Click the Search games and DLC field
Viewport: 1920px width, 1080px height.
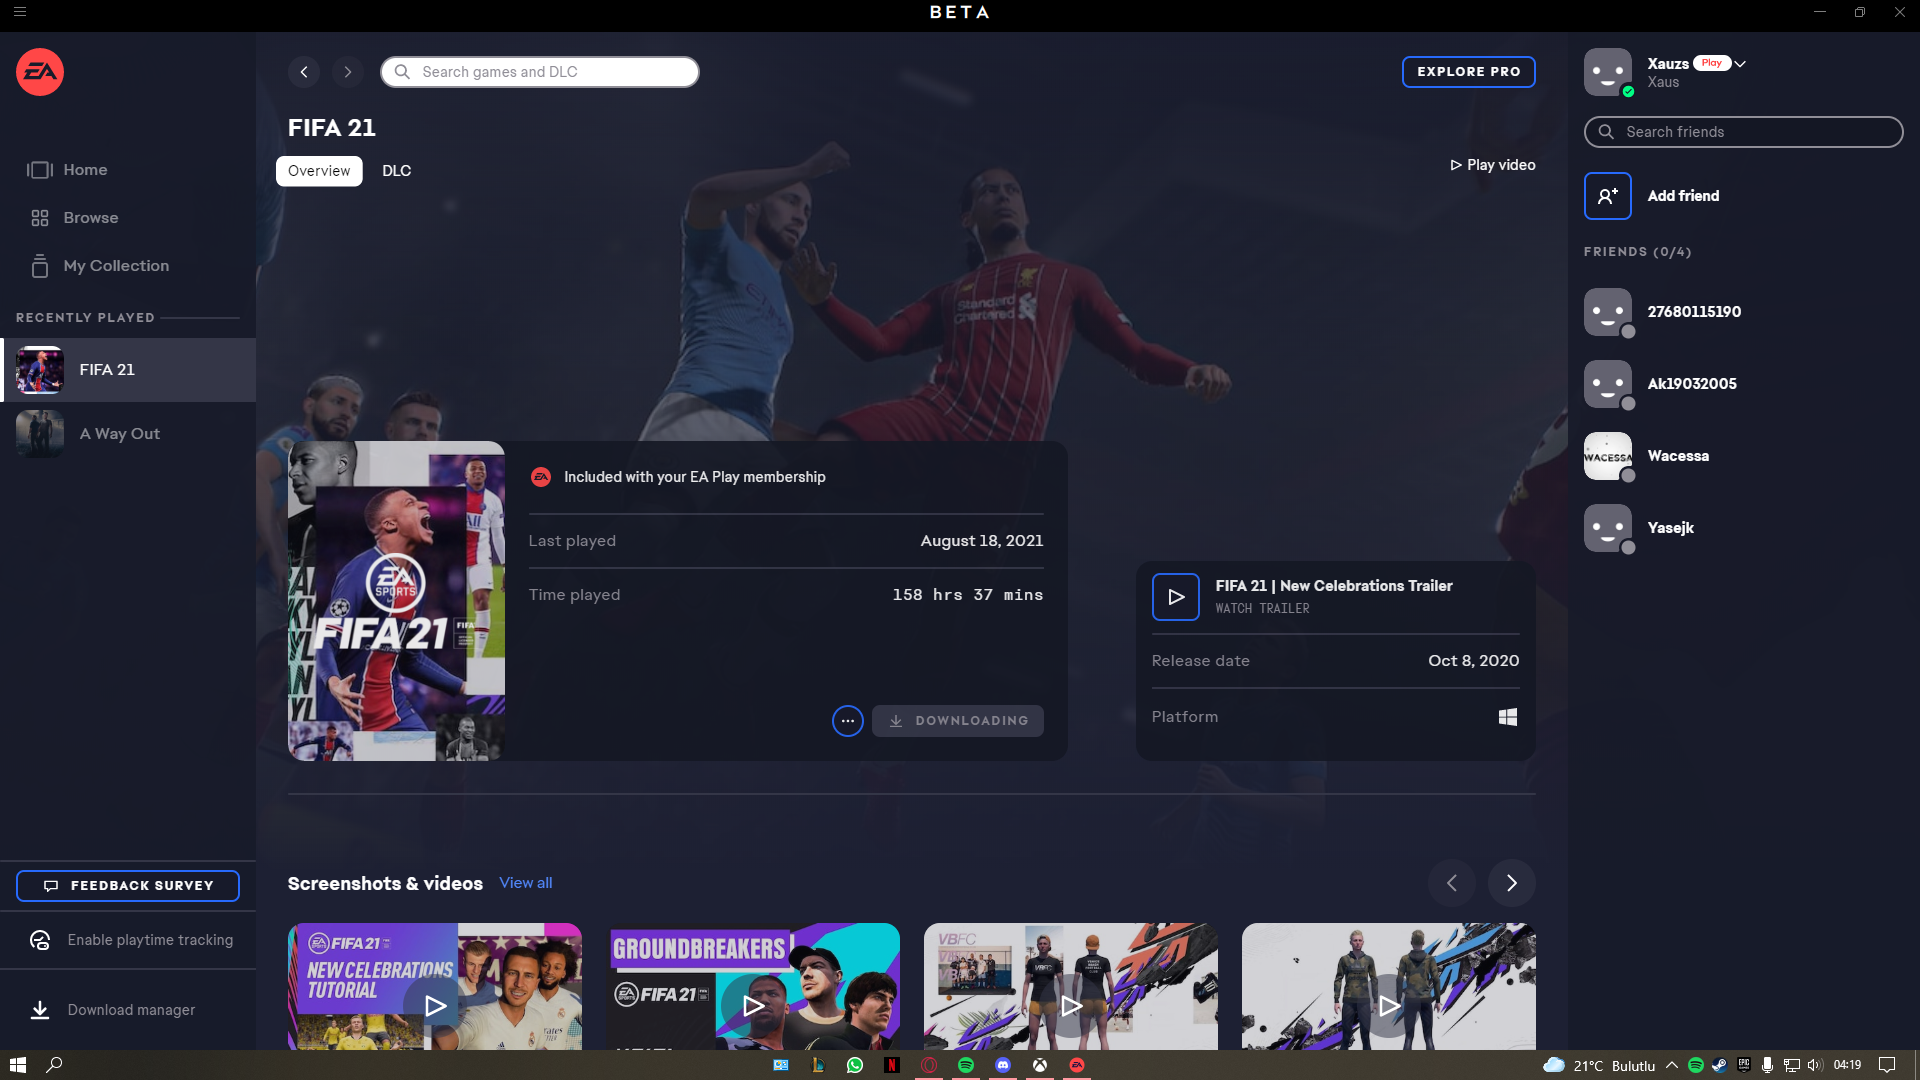click(x=540, y=72)
